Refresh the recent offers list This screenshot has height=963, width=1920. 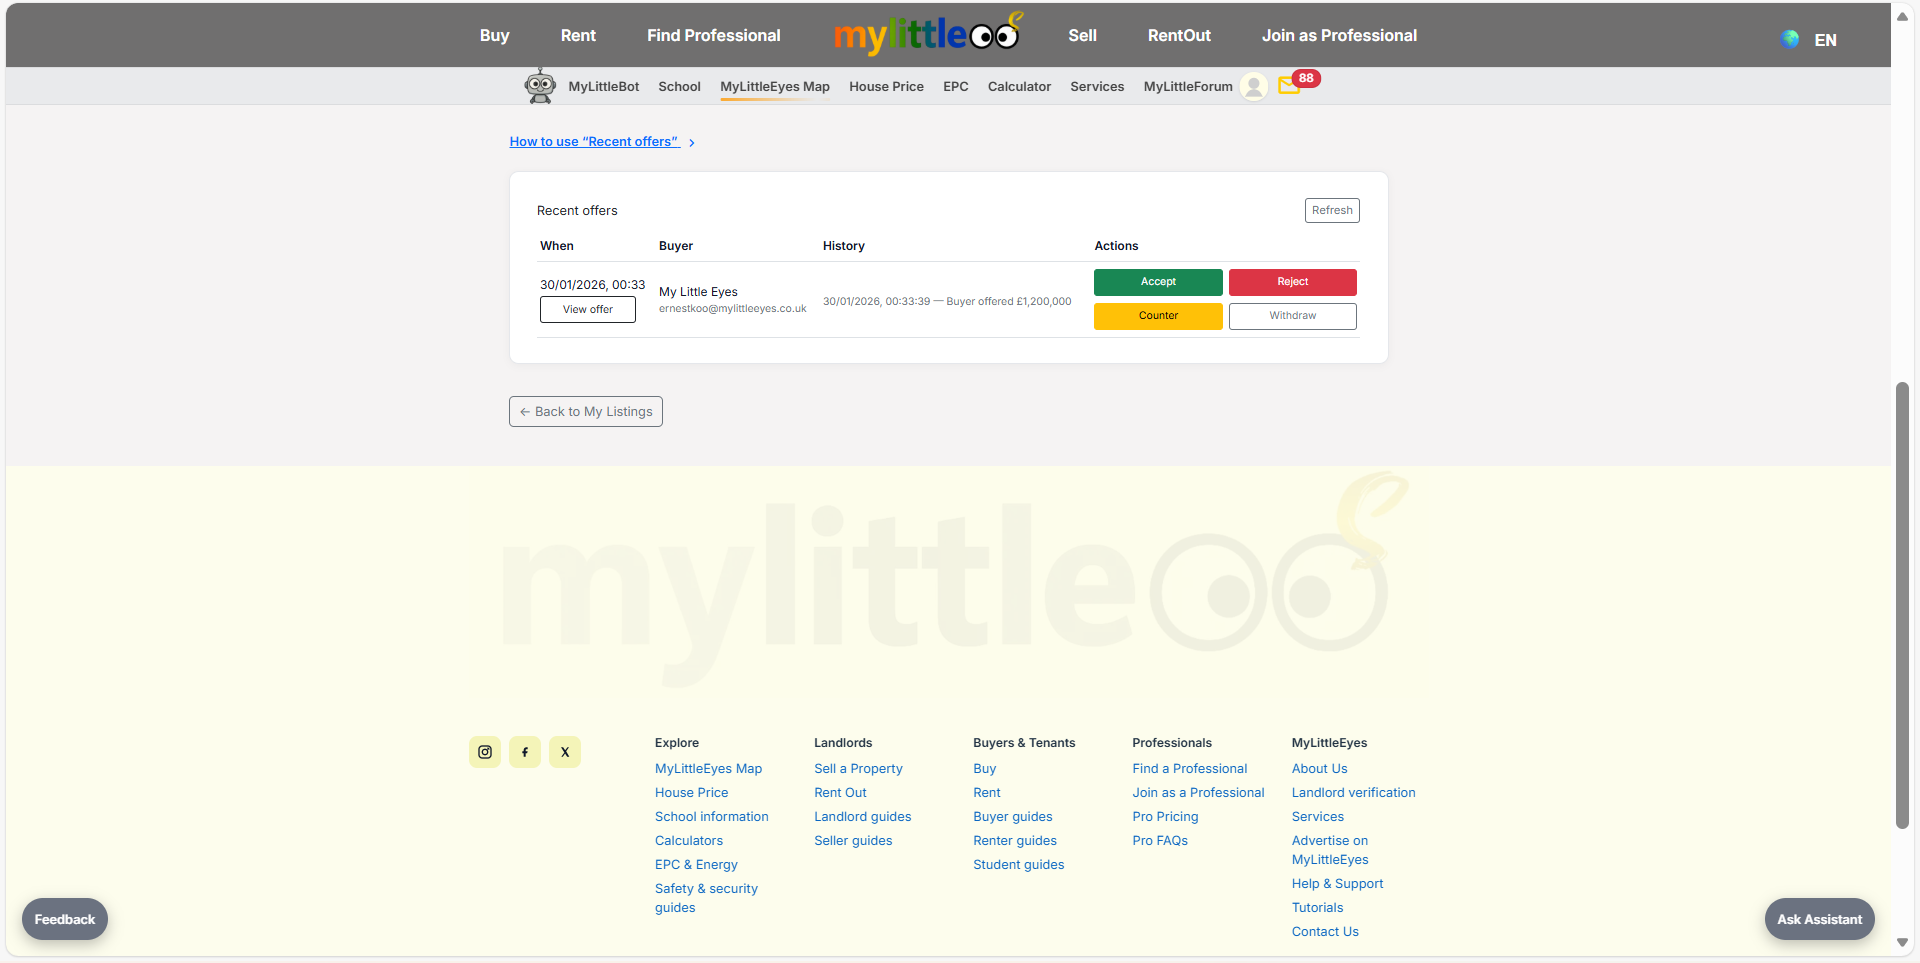(x=1332, y=210)
